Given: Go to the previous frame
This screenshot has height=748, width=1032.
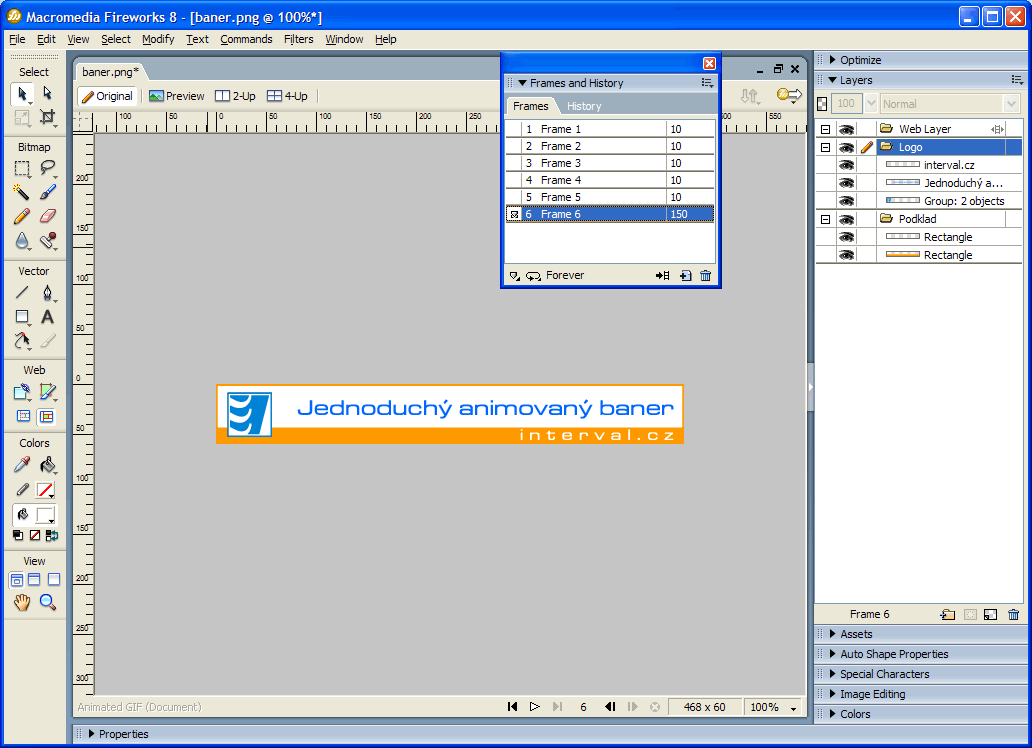Looking at the screenshot, I should coord(610,707).
